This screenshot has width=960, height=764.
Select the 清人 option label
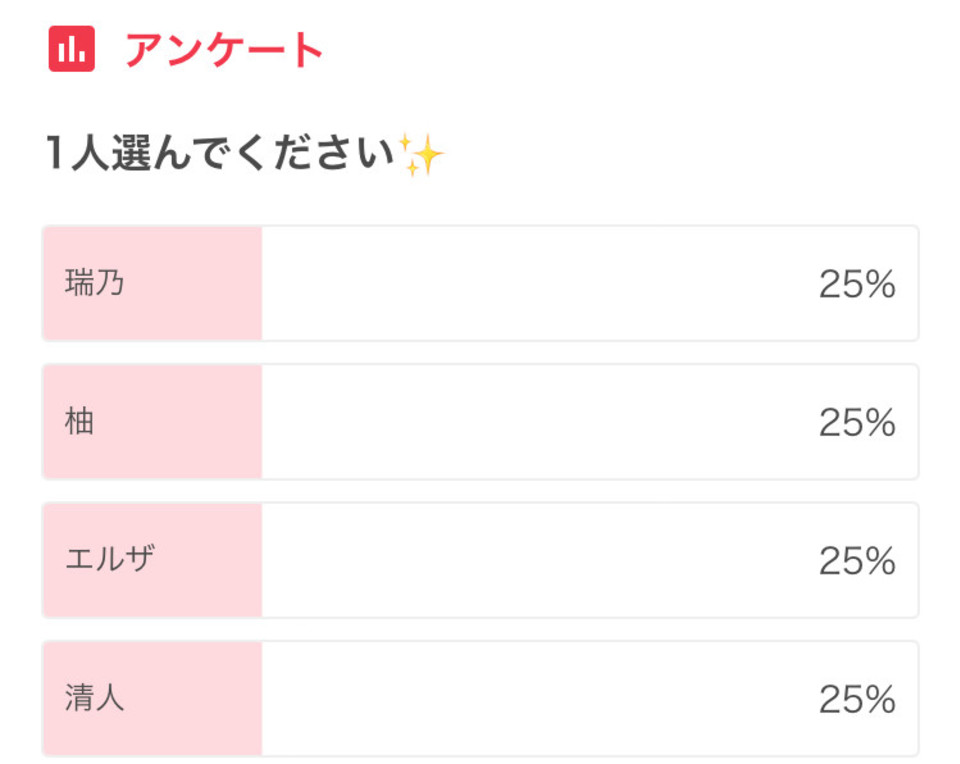click(x=95, y=698)
